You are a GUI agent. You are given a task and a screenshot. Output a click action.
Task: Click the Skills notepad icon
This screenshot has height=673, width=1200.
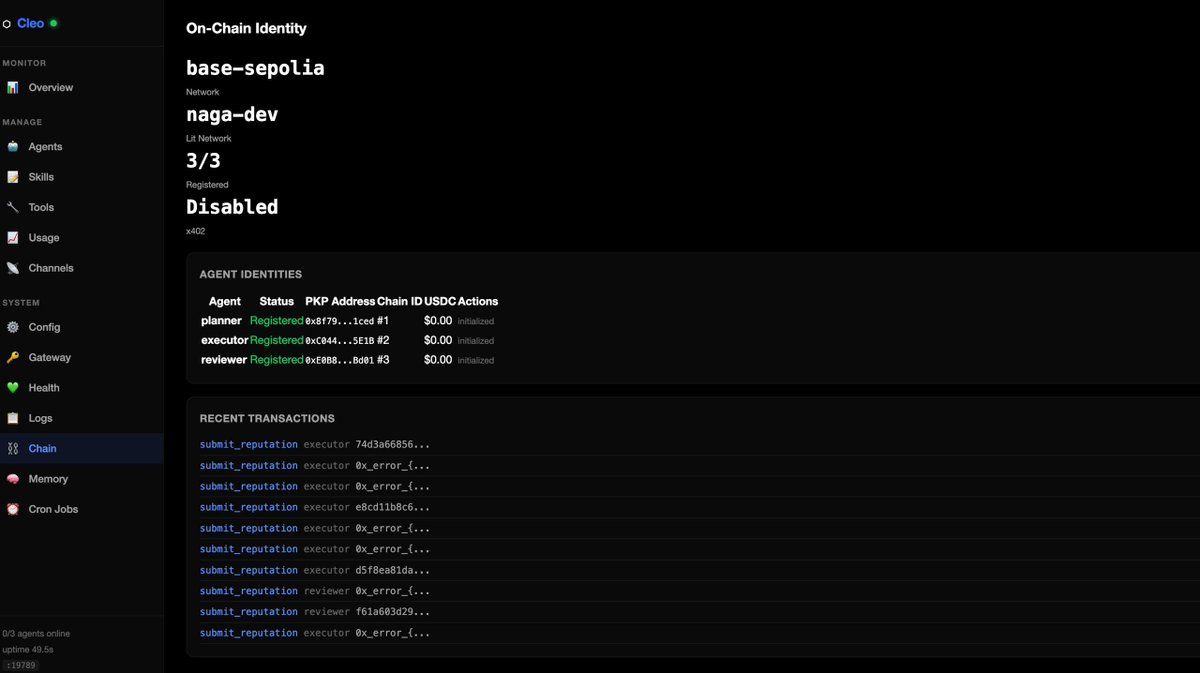pos(13,177)
